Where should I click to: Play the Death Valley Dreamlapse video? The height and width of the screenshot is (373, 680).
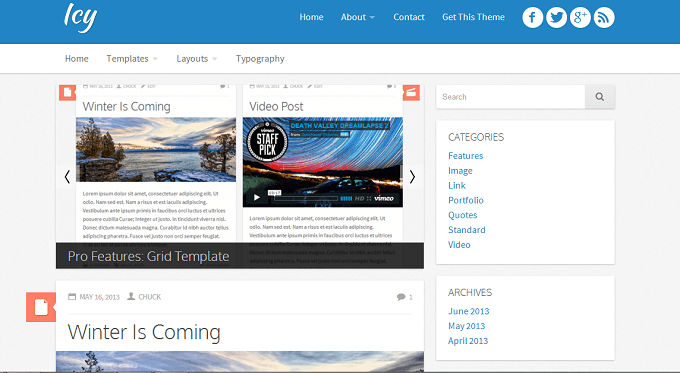coord(257,198)
